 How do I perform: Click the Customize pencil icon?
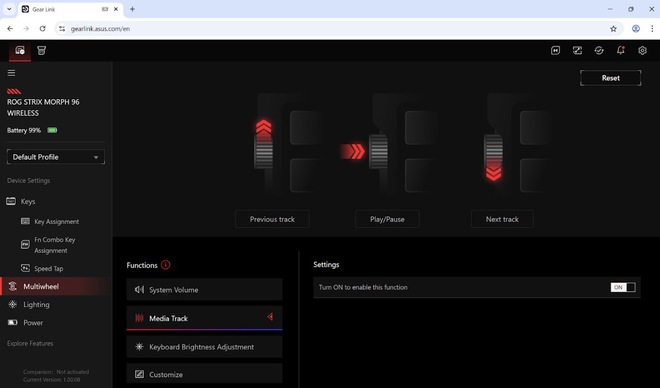click(x=139, y=374)
